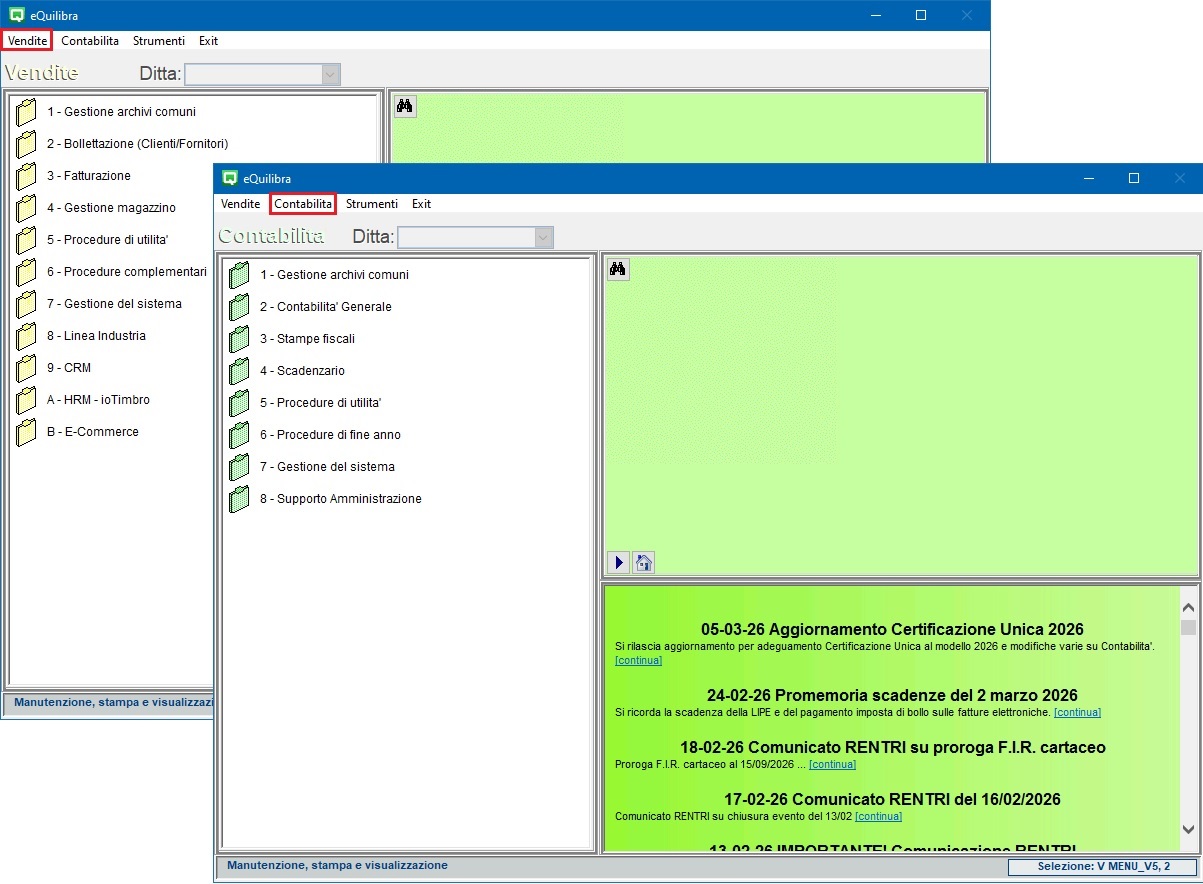This screenshot has width=1203, height=884.
Task: Click the yellow folder icon for Fatturazione
Action: 26,176
